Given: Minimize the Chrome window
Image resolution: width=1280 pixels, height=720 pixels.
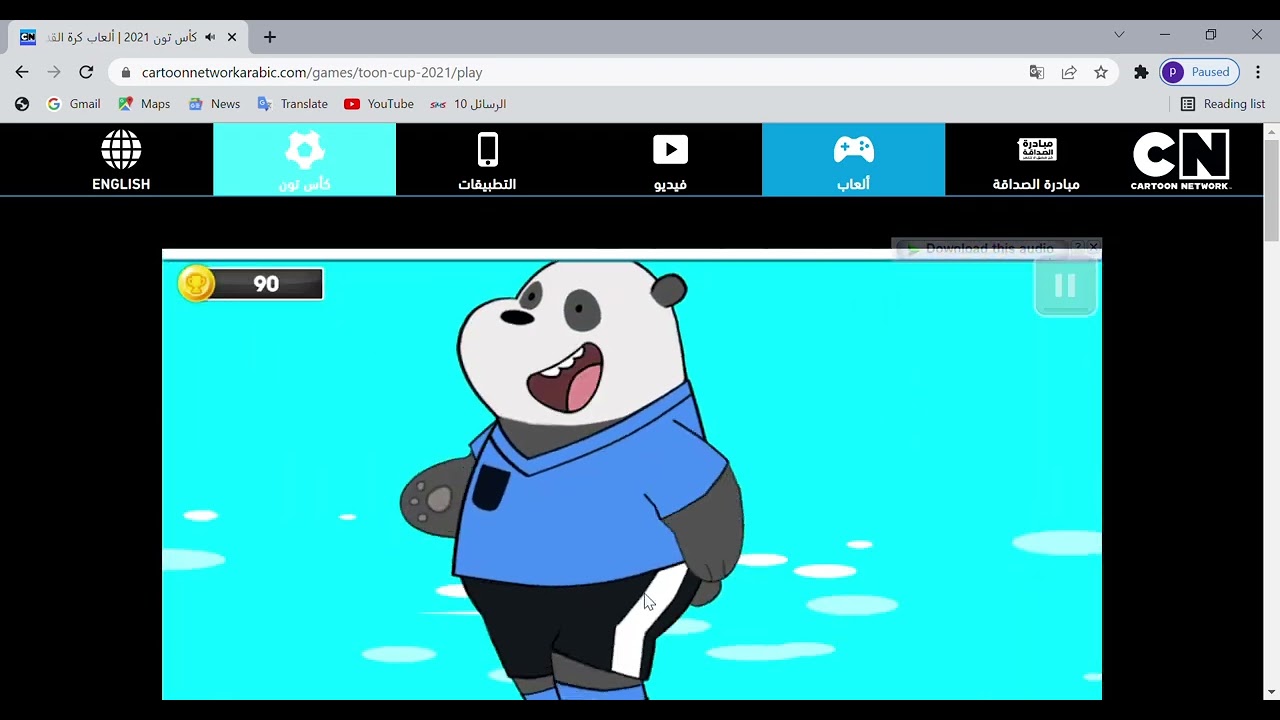Looking at the screenshot, I should click(x=1165, y=35).
